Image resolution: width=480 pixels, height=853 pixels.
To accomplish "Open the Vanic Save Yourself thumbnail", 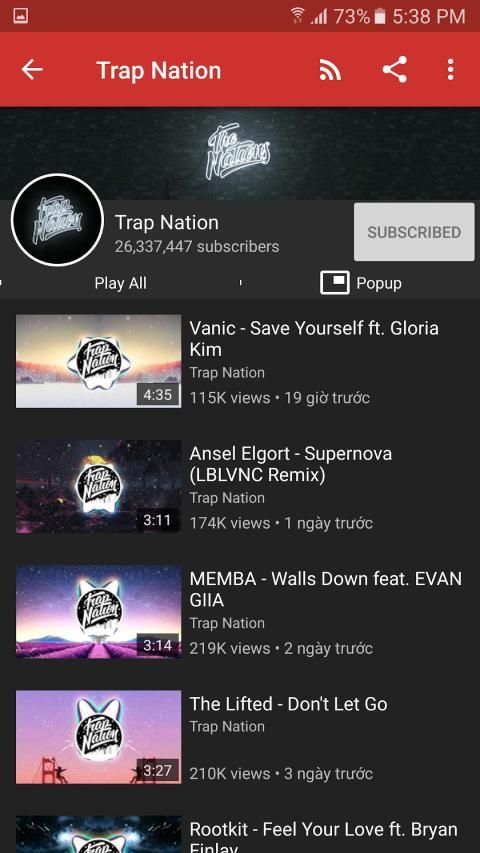I will point(99,361).
